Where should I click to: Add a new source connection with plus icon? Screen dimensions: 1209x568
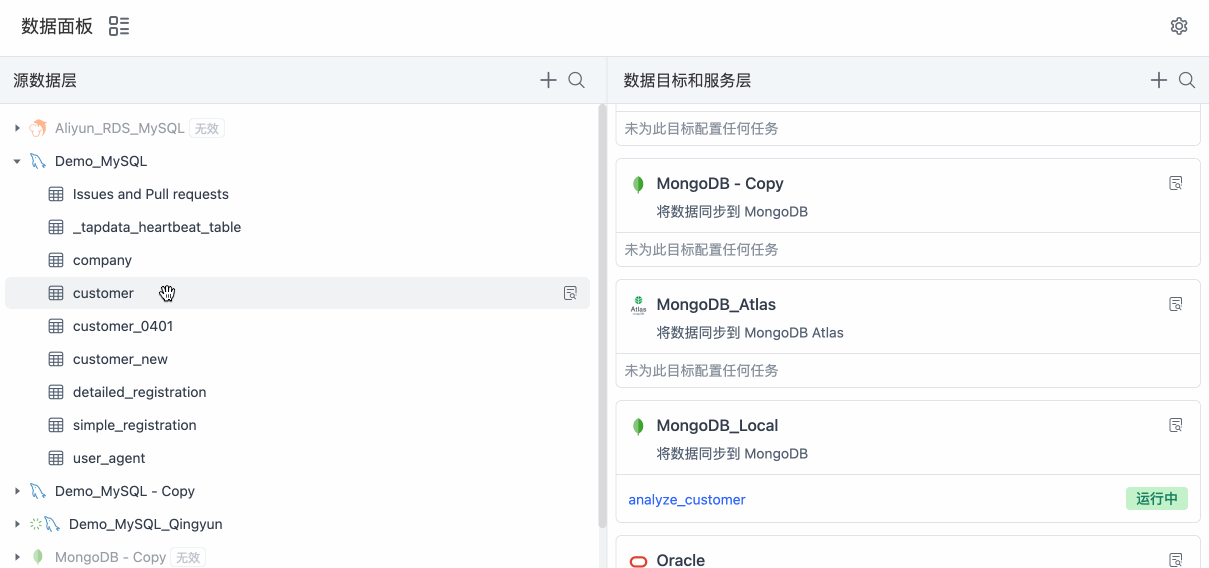coord(548,80)
